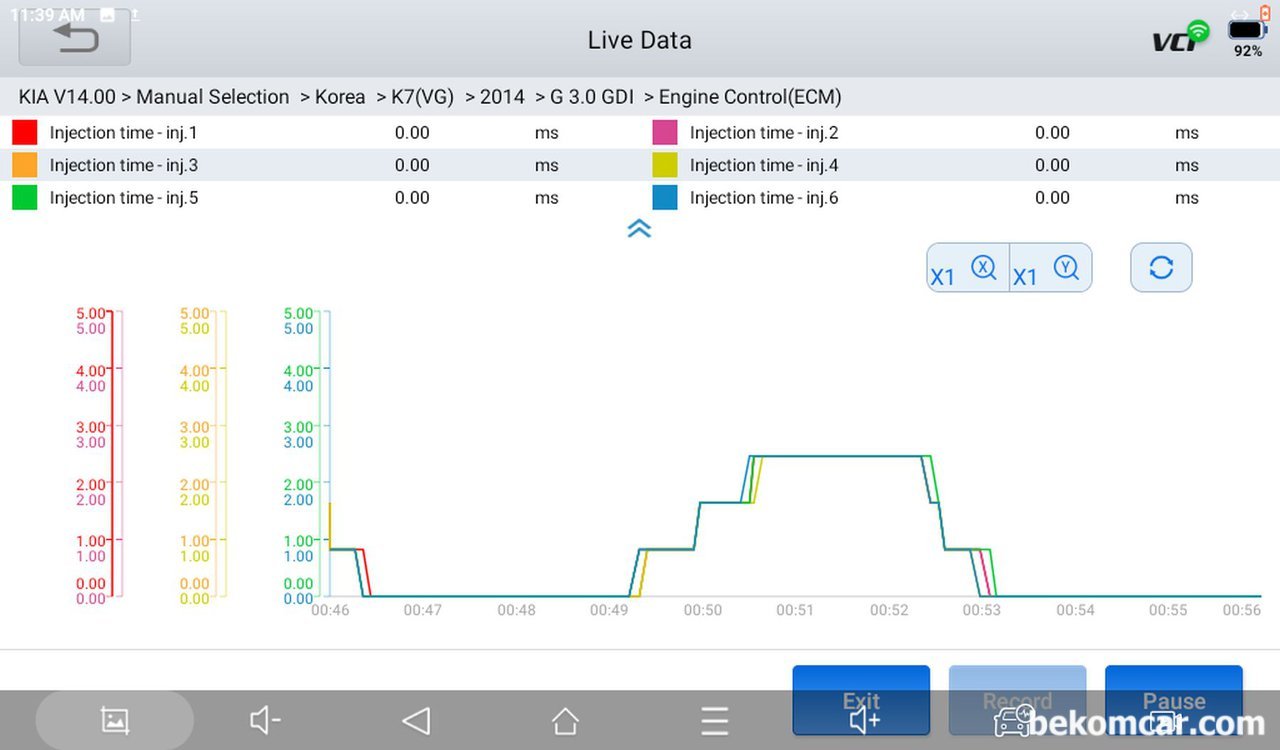Image resolution: width=1280 pixels, height=750 pixels.
Task: Click the green inj.5 color swatch
Action: [24, 198]
